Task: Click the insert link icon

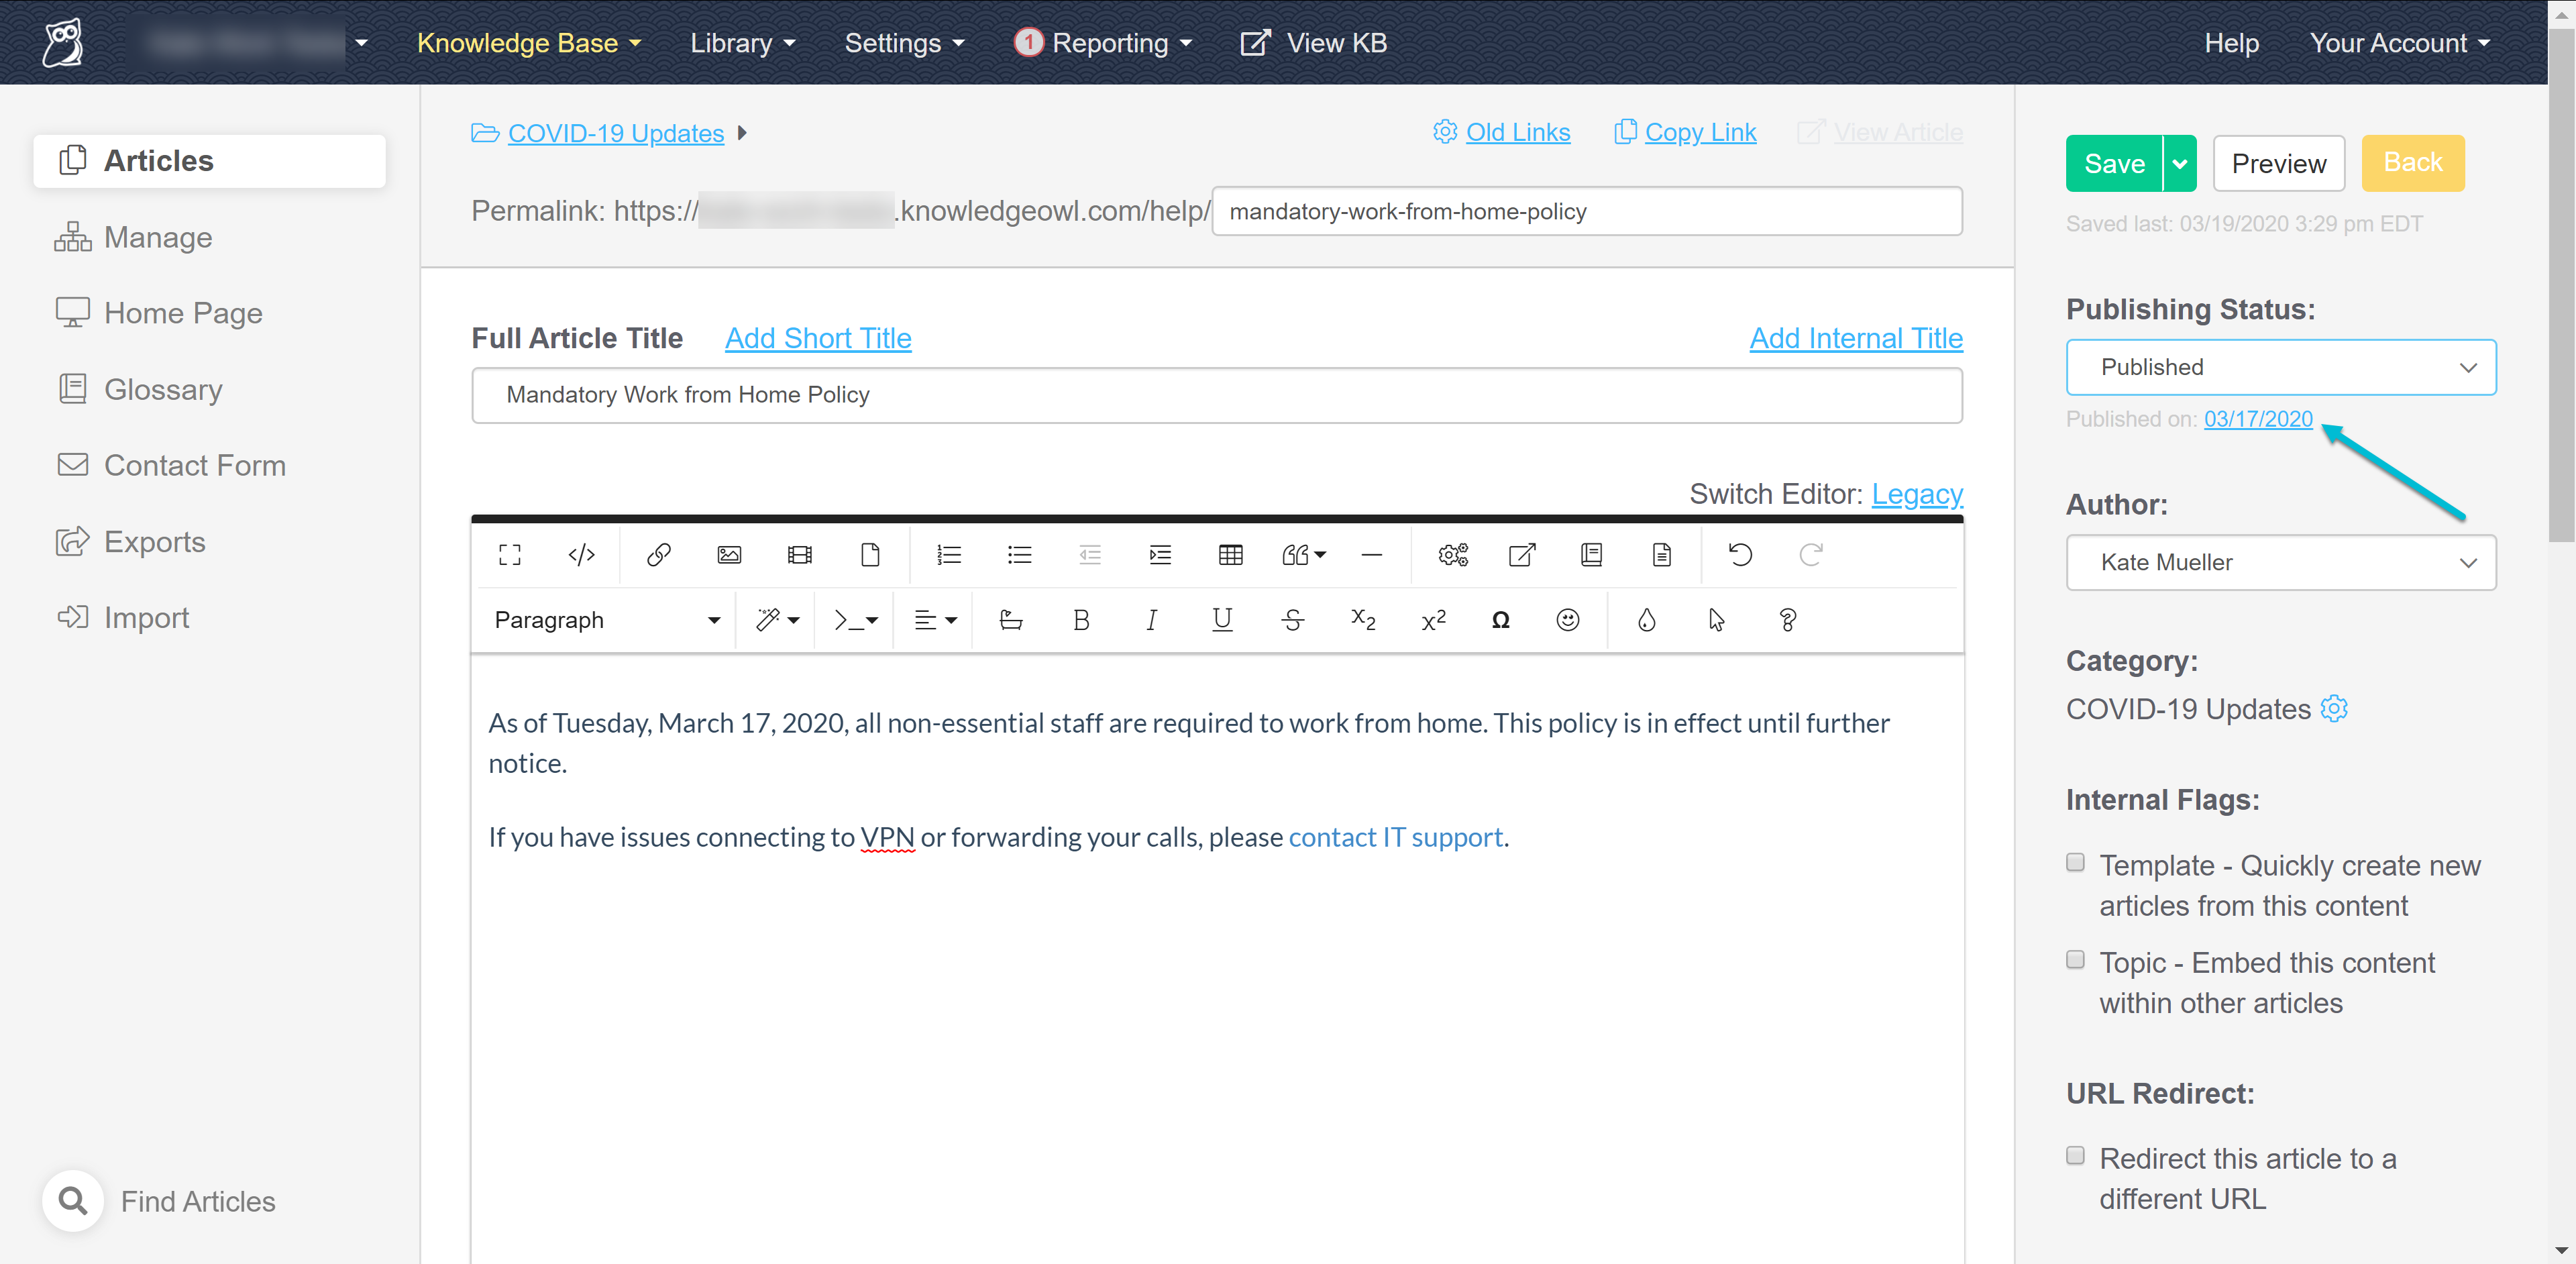Action: coord(658,555)
